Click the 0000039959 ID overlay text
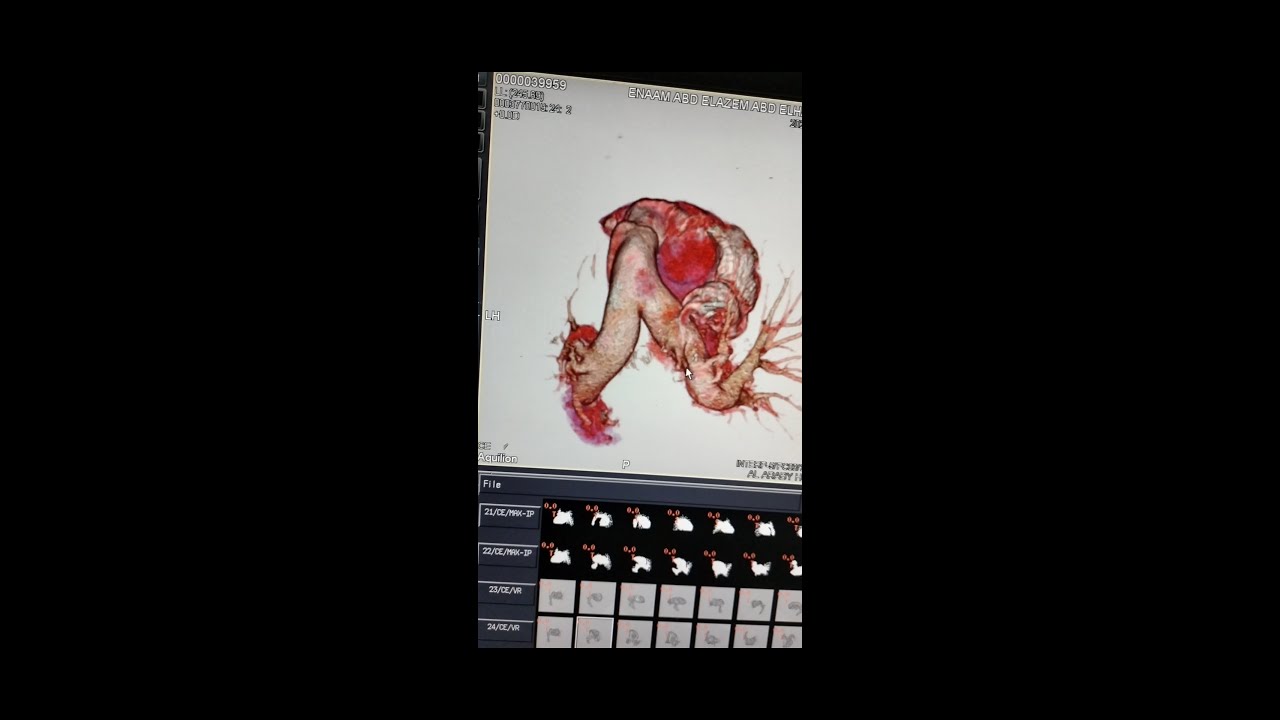 coord(531,83)
